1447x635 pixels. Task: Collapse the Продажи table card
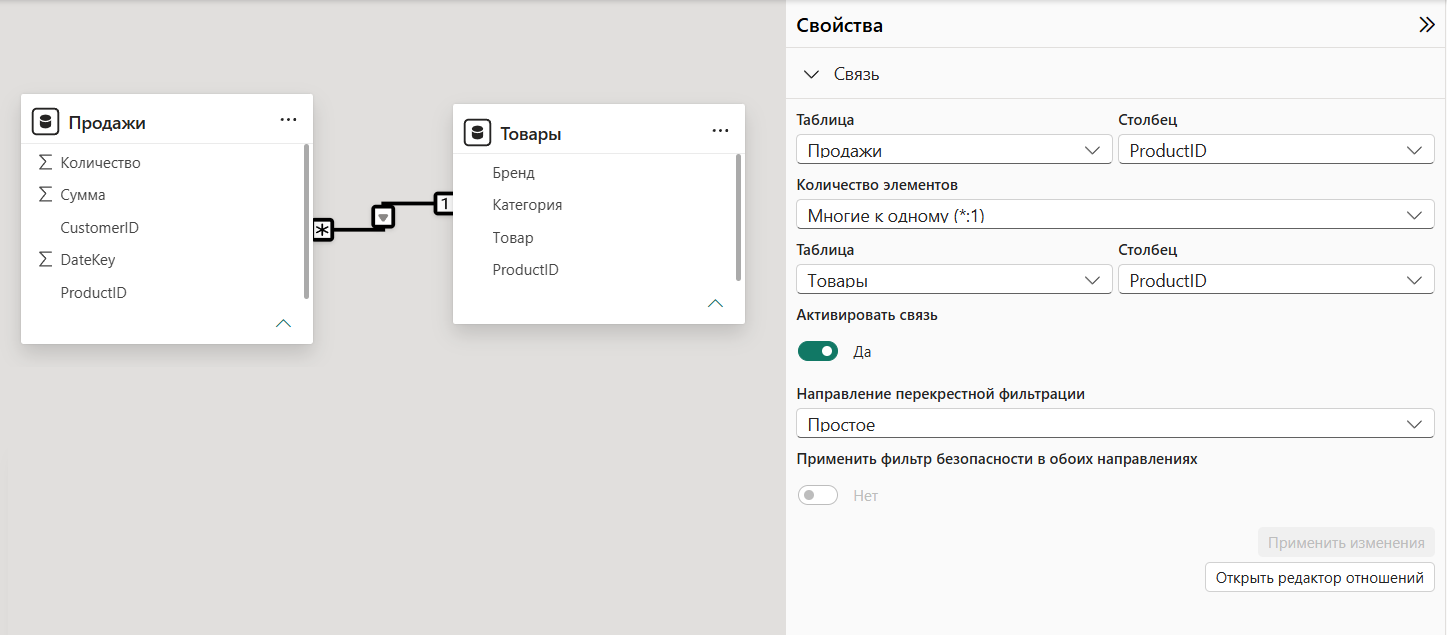click(x=284, y=323)
